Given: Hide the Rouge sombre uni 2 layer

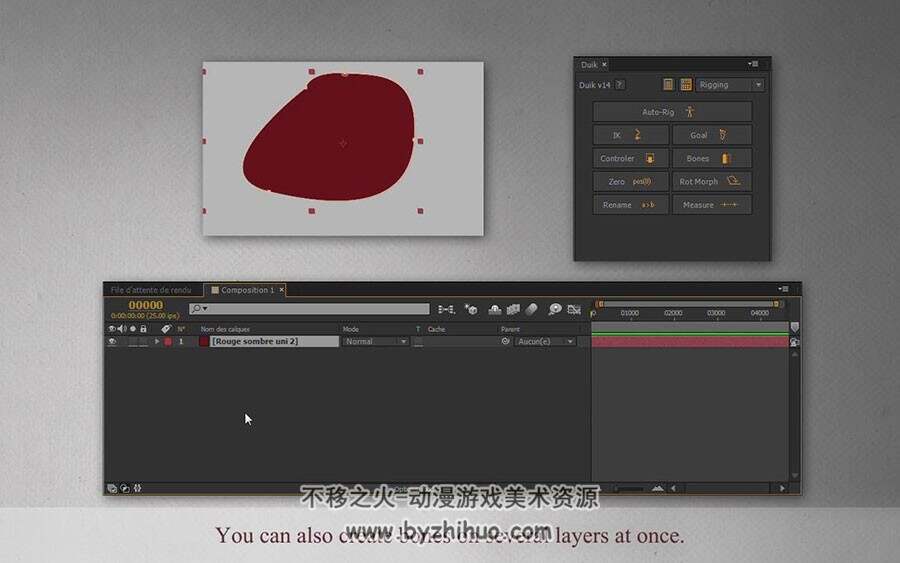Looking at the screenshot, I should [x=112, y=341].
